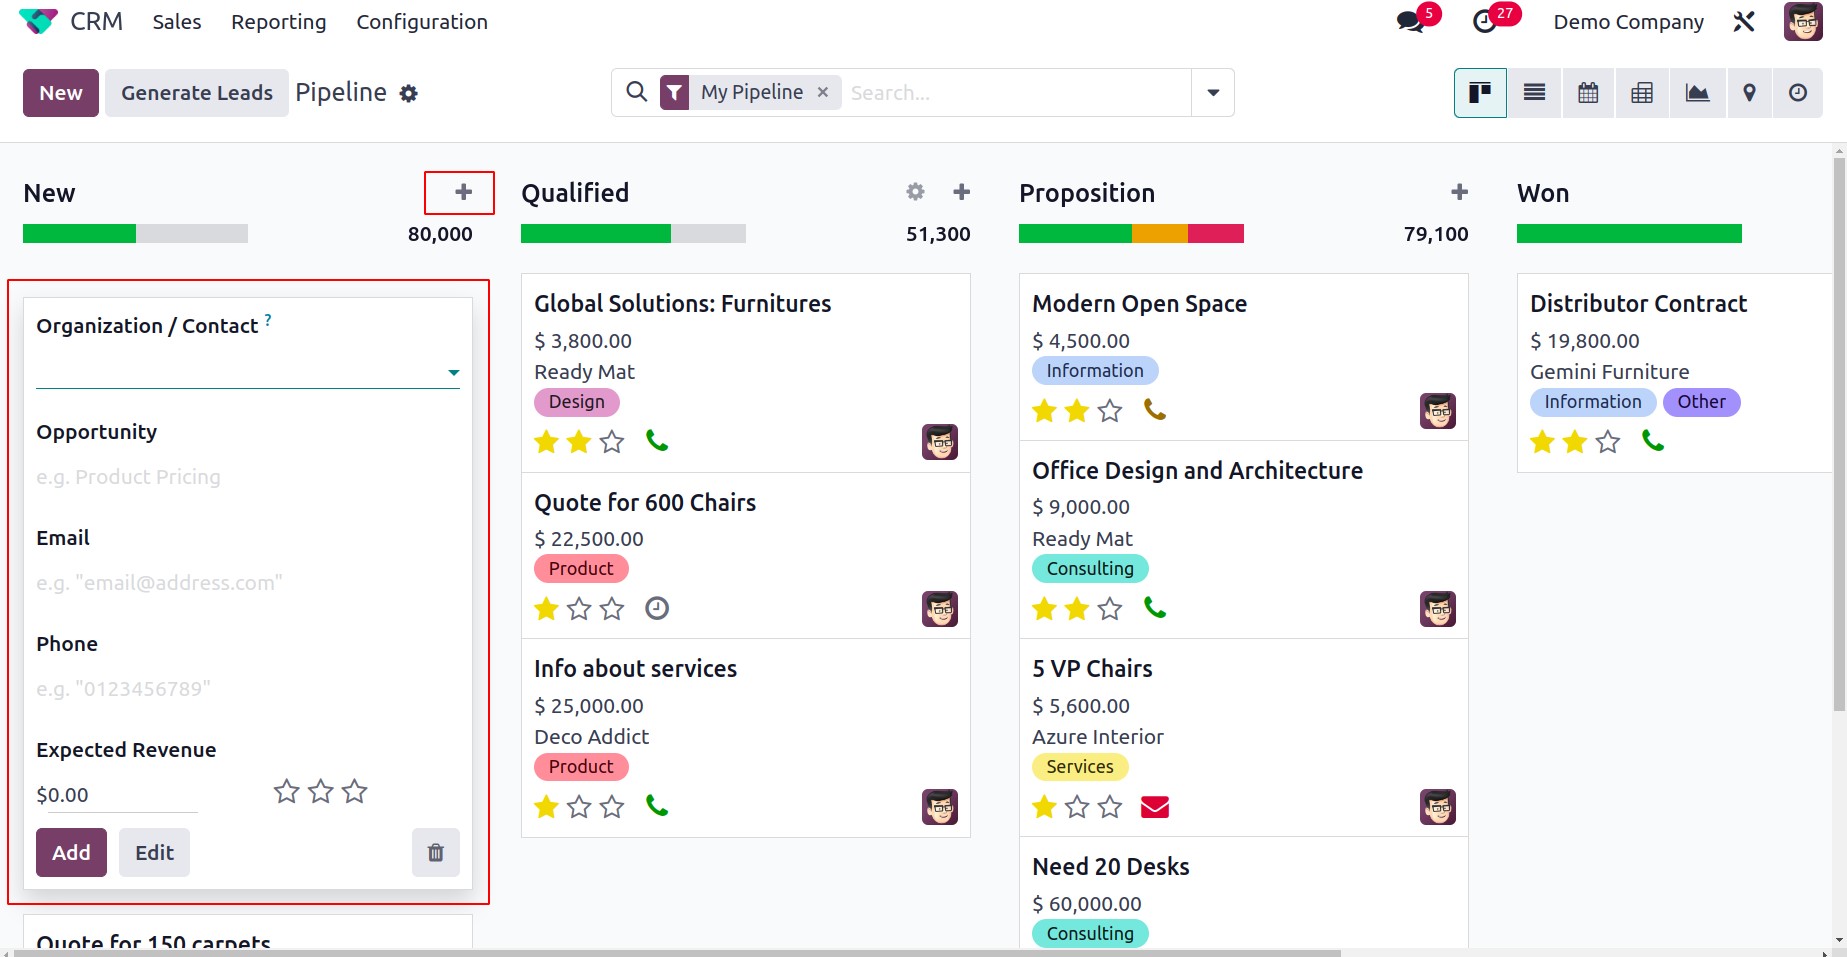Expand the search options dropdown arrow
Screen dimensions: 1847x957
(1213, 93)
